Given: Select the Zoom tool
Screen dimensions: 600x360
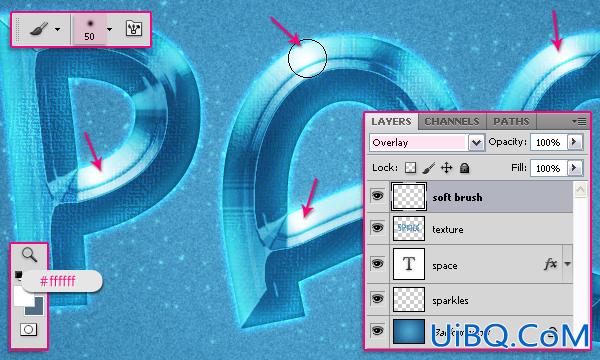Looking at the screenshot, I should [29, 254].
